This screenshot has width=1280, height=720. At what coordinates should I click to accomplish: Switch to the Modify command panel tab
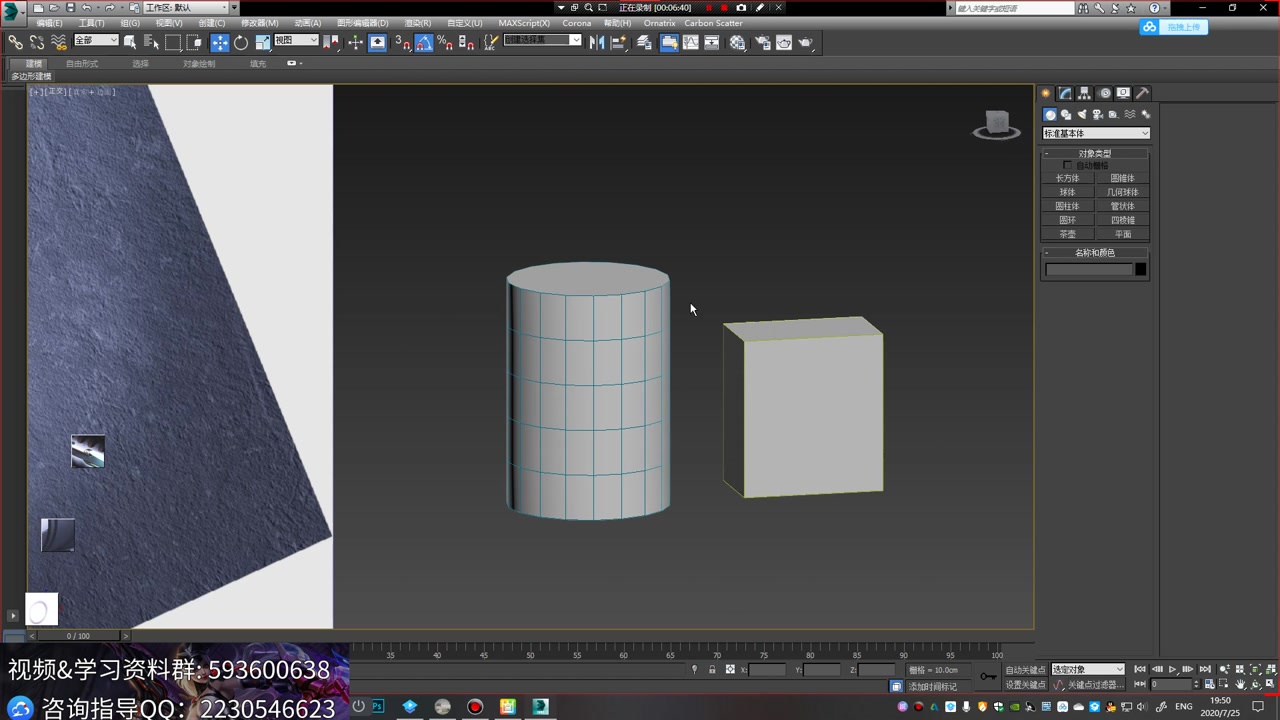[x=1065, y=93]
